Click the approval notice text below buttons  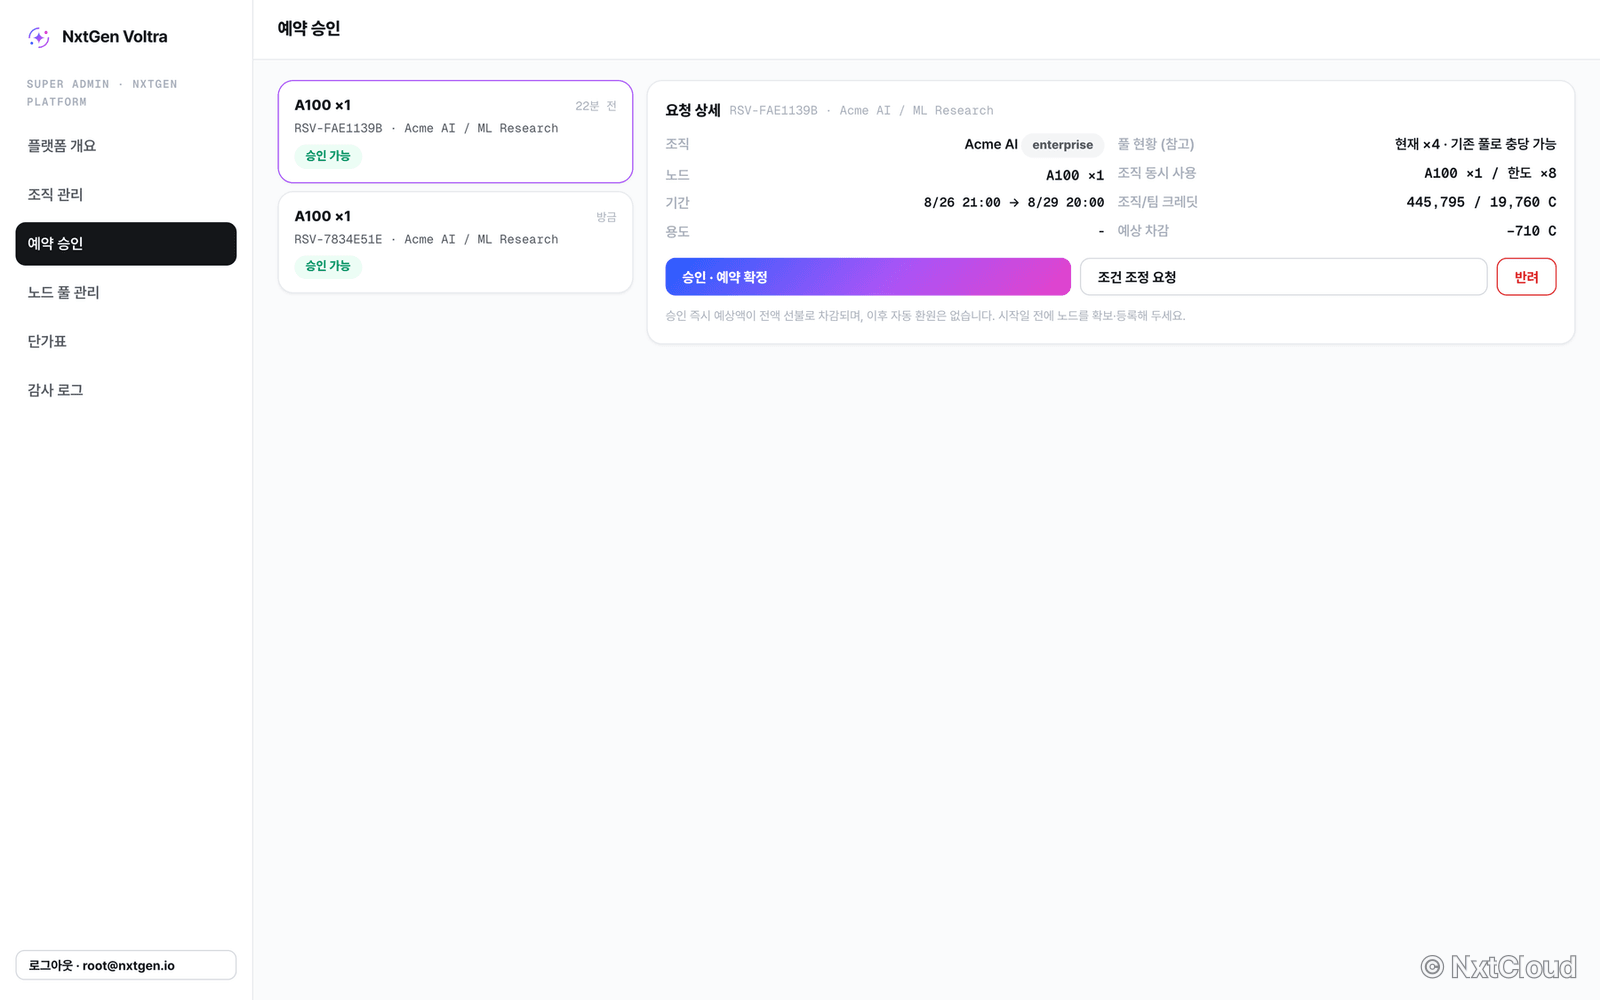926,316
